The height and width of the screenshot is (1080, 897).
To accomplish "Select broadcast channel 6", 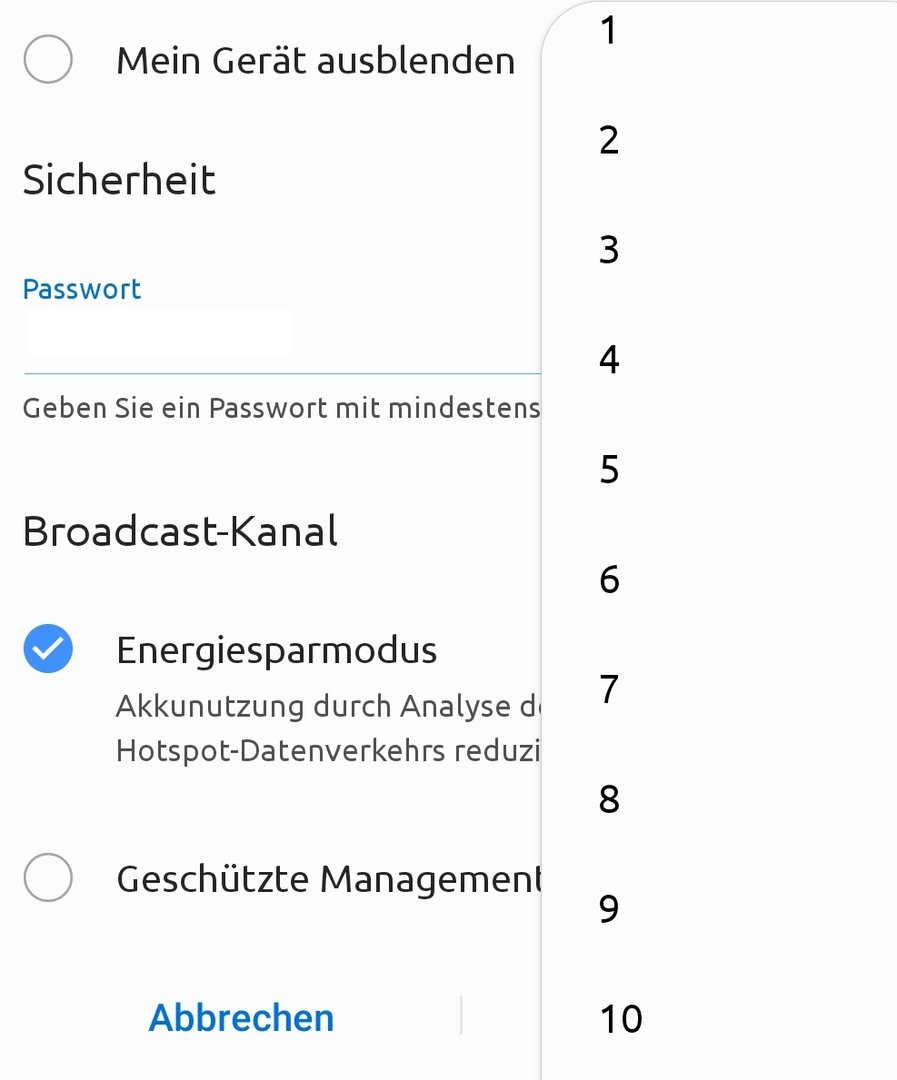I will tap(719, 579).
